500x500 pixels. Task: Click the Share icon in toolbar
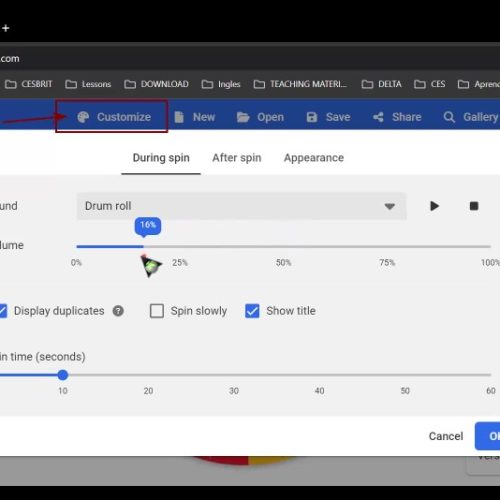tap(378, 117)
